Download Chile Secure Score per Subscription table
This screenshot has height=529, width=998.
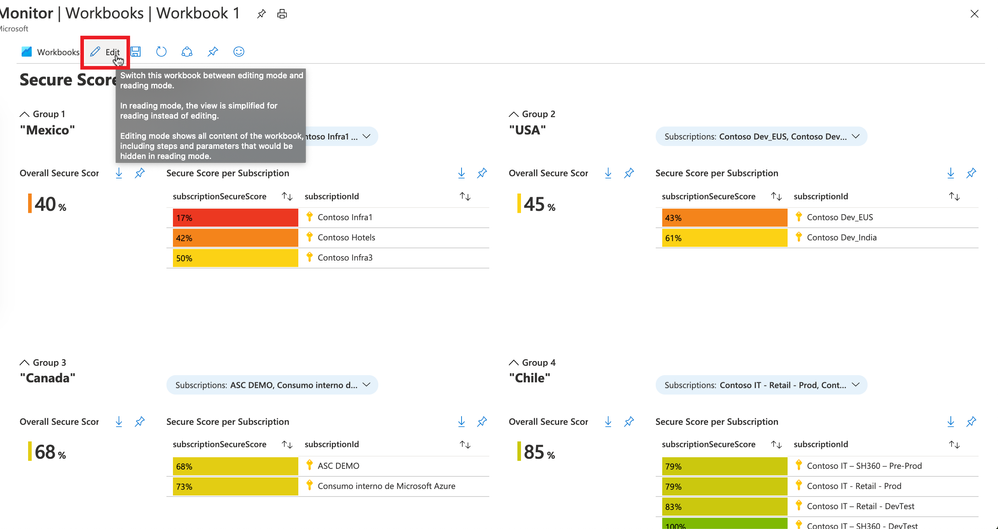pyautogui.click(x=950, y=421)
